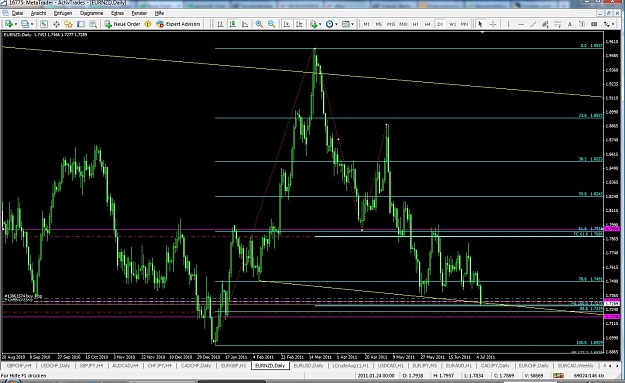Open the Einfügen menu
The width and height of the screenshot is (625, 383).
(x=63, y=13)
